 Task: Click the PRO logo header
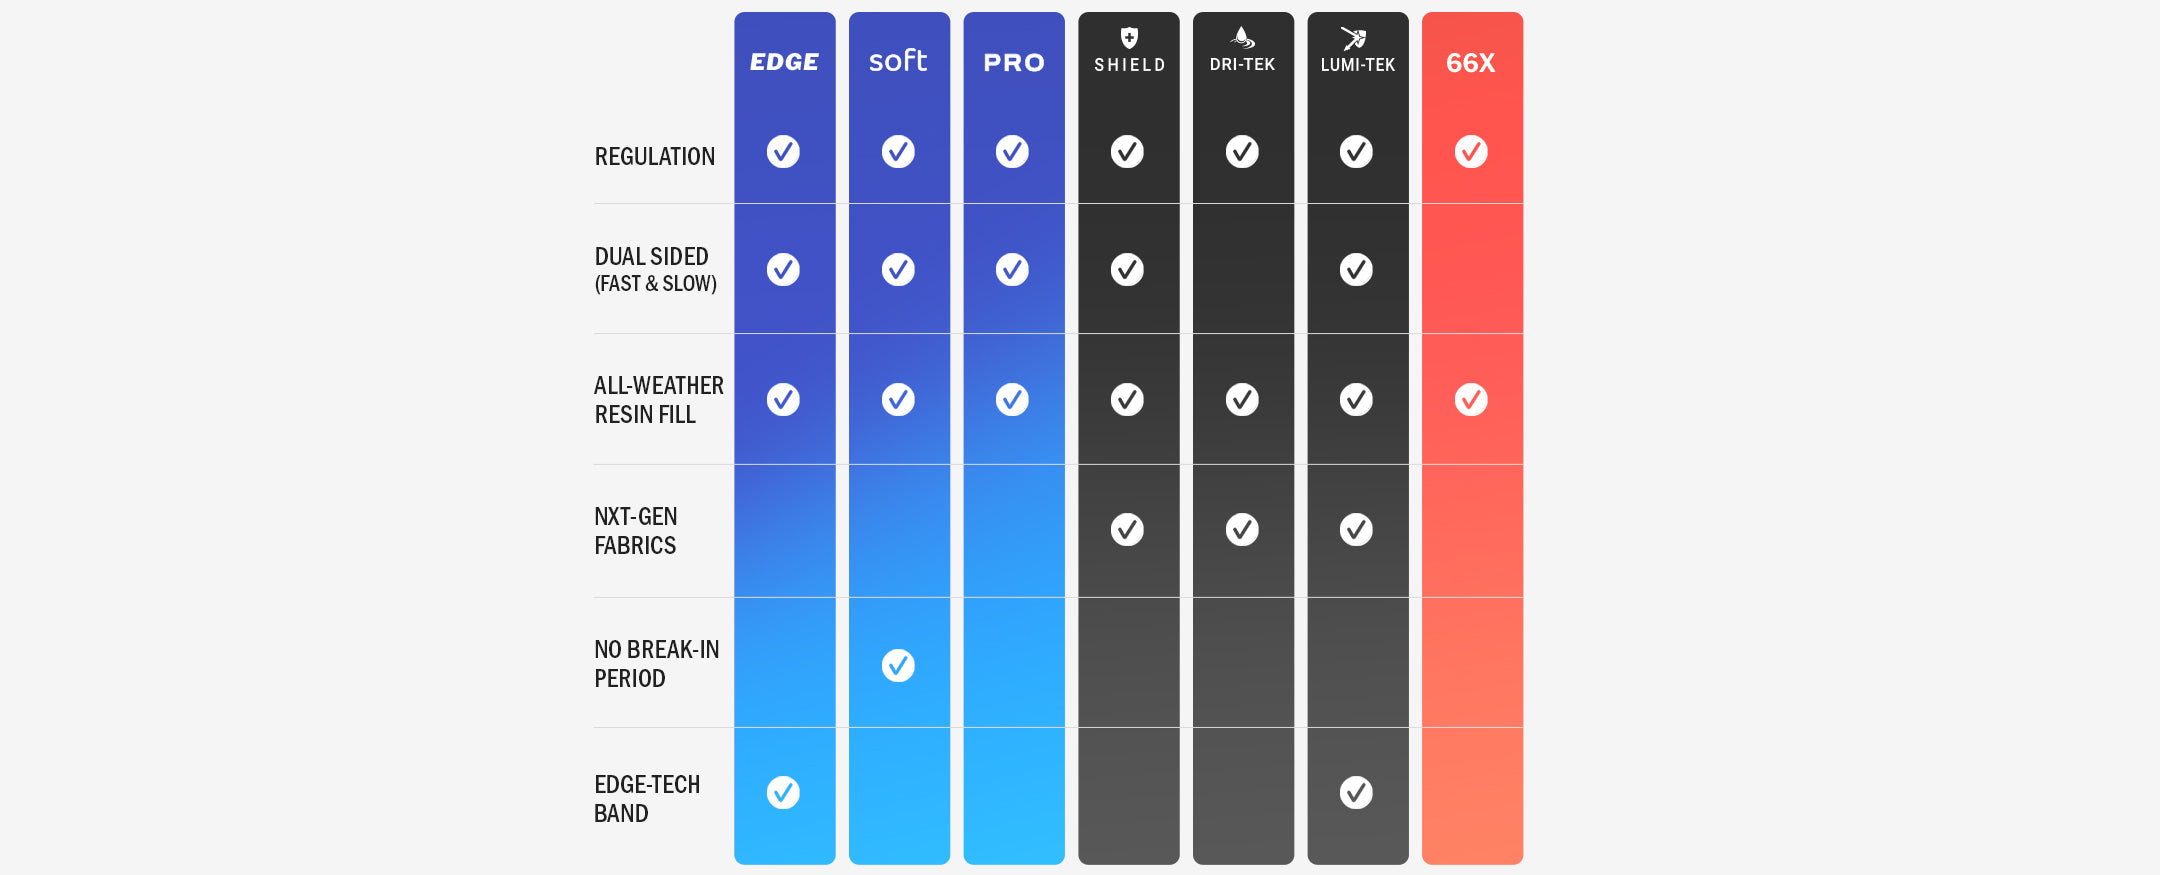click(x=1014, y=63)
